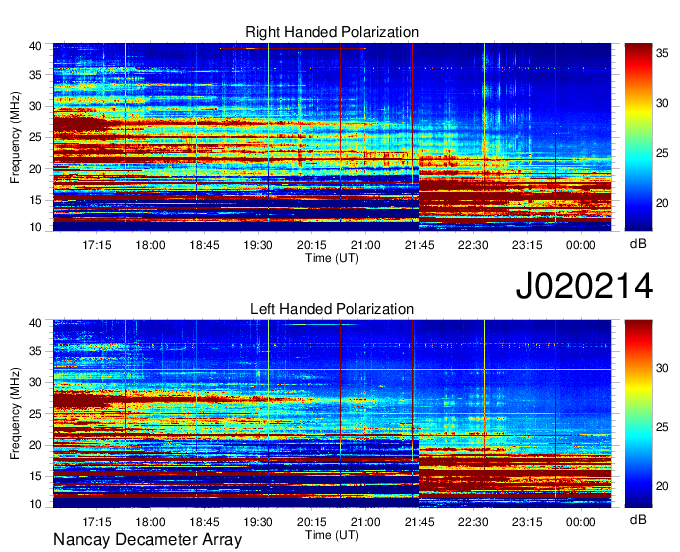Click the 21:00 time tick on the left-handed plot
The height and width of the screenshot is (552, 680).
coord(365,522)
